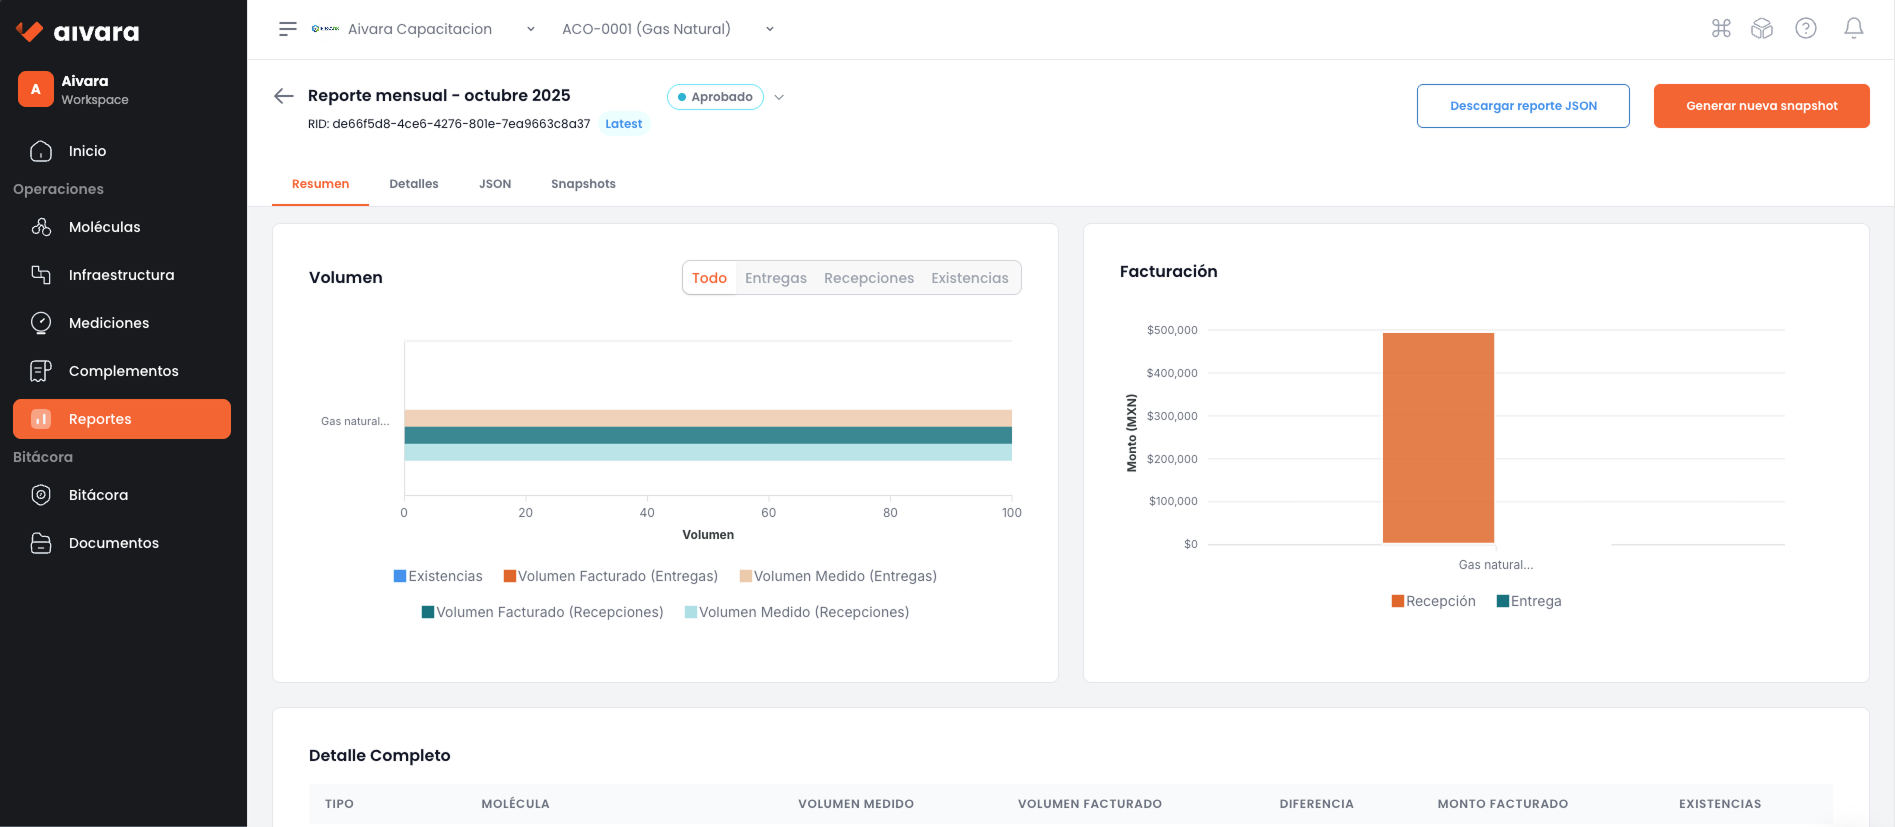The width and height of the screenshot is (1895, 827).
Task: Click the 3D cube icon in header
Action: pos(1762,29)
